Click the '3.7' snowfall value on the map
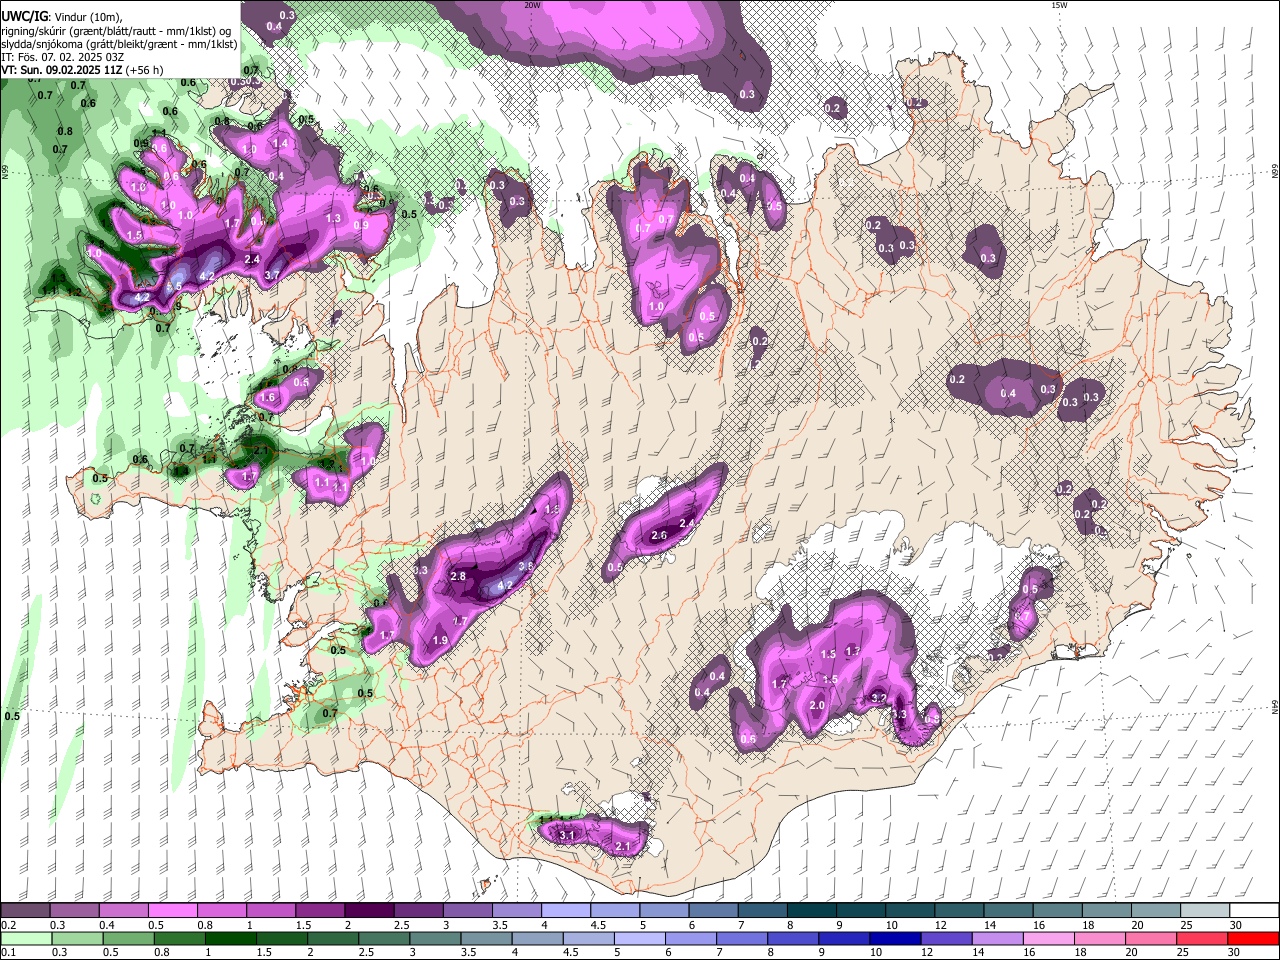Image resolution: width=1280 pixels, height=960 pixels. [271, 274]
